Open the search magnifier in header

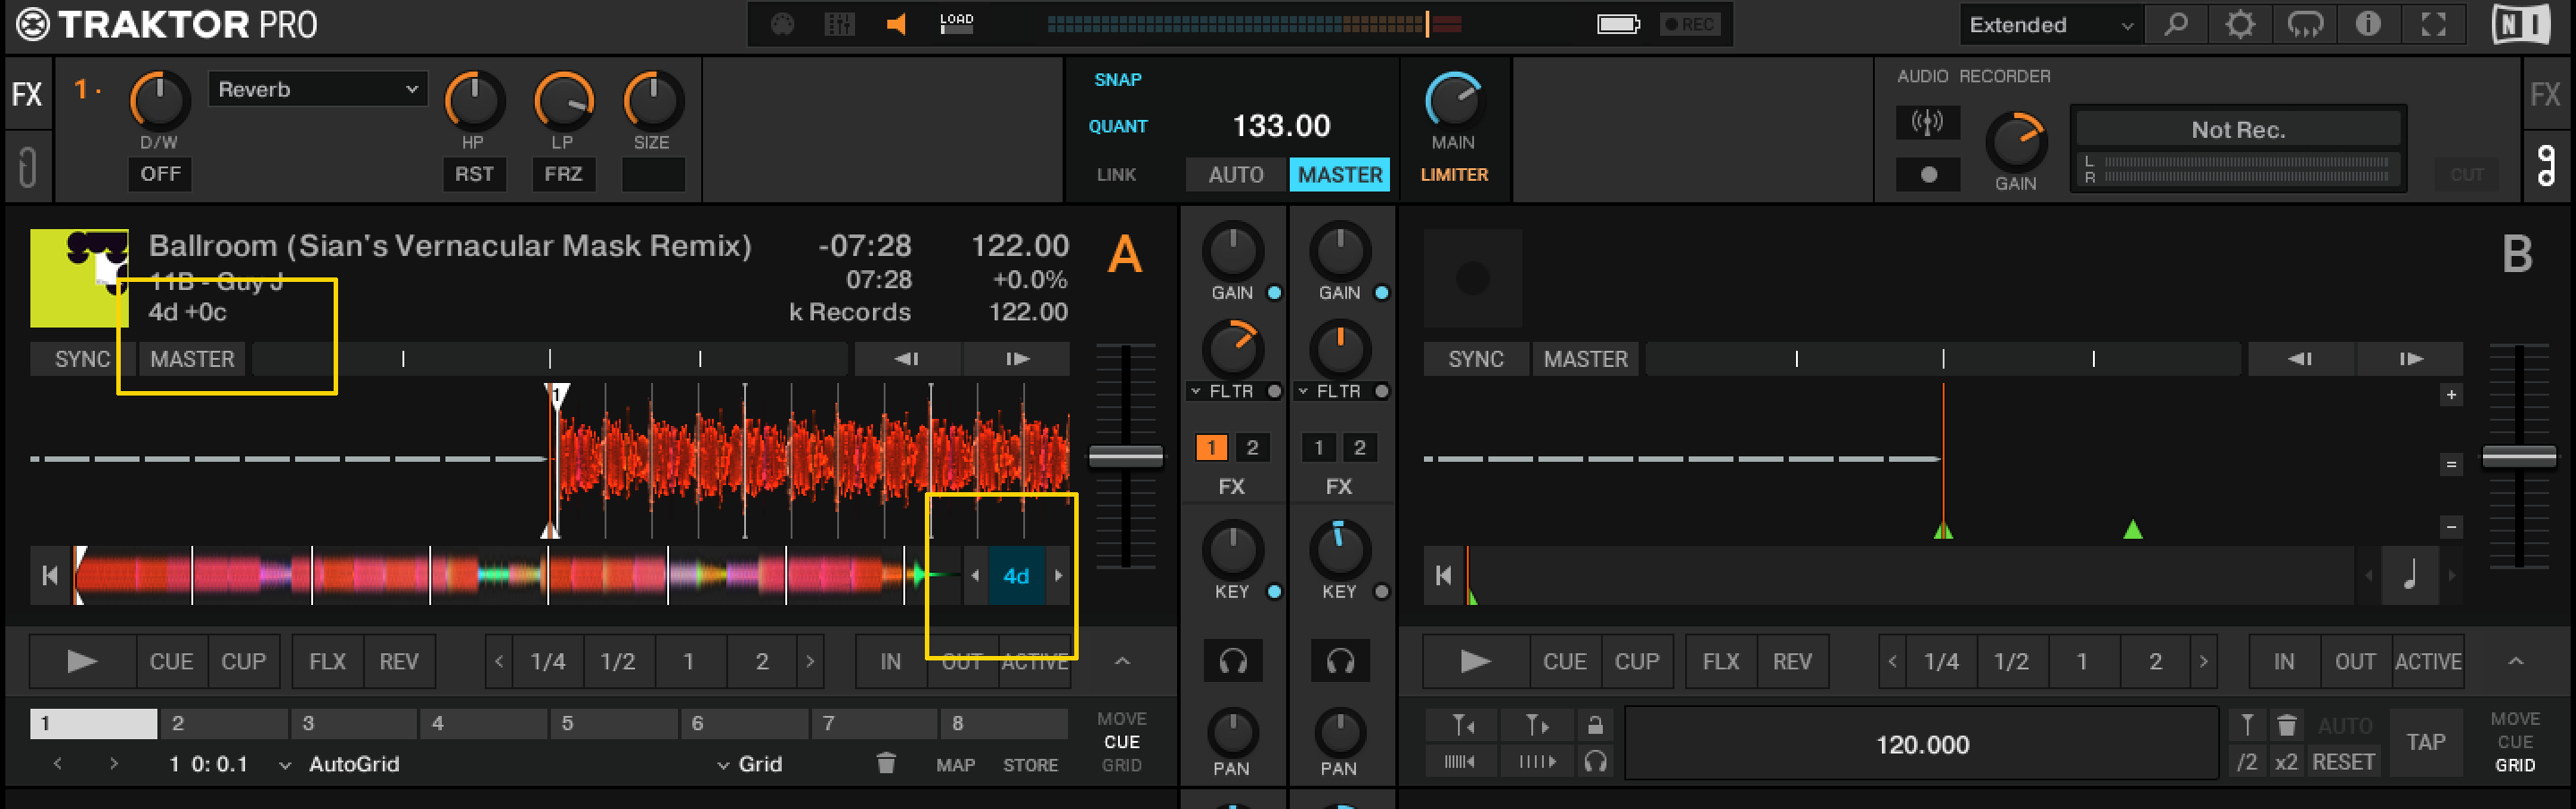click(x=2175, y=25)
